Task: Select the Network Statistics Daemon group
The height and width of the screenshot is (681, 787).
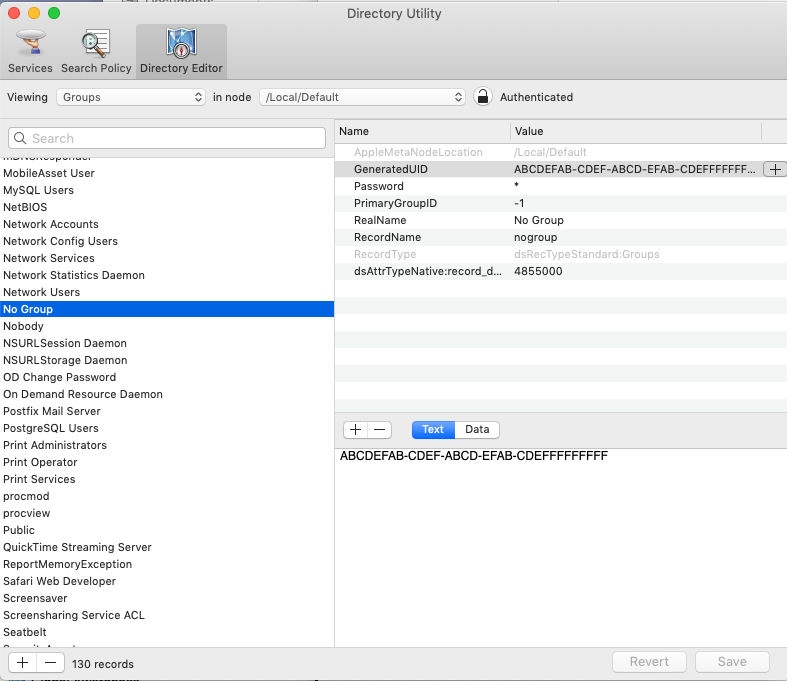Action: pyautogui.click(x=167, y=276)
